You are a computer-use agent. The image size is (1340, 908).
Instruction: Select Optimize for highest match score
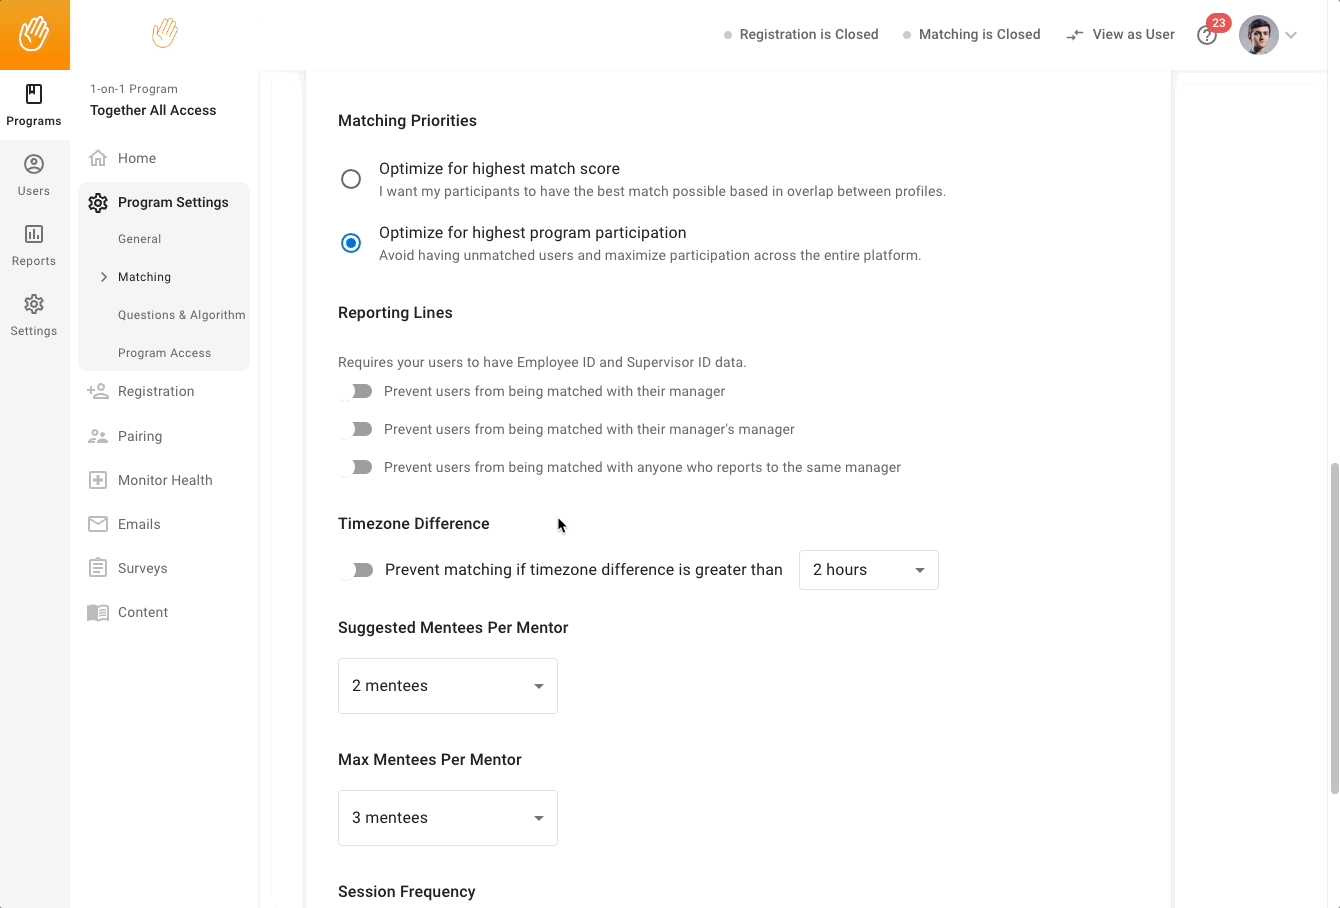351,179
